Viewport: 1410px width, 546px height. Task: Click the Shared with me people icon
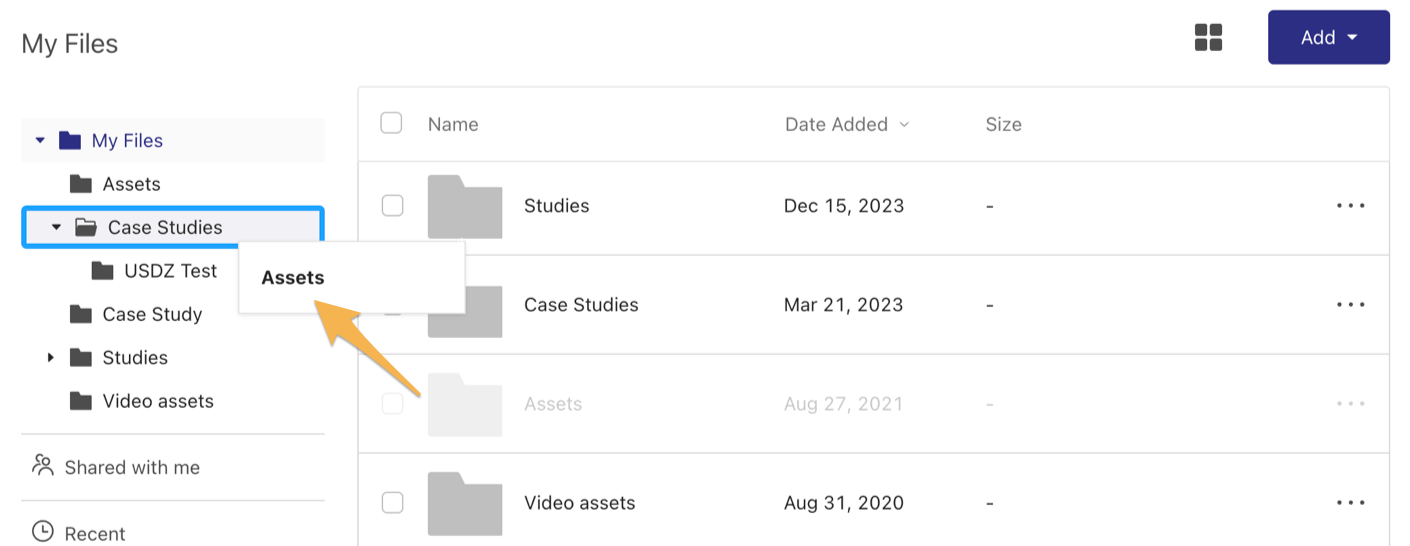(x=42, y=465)
